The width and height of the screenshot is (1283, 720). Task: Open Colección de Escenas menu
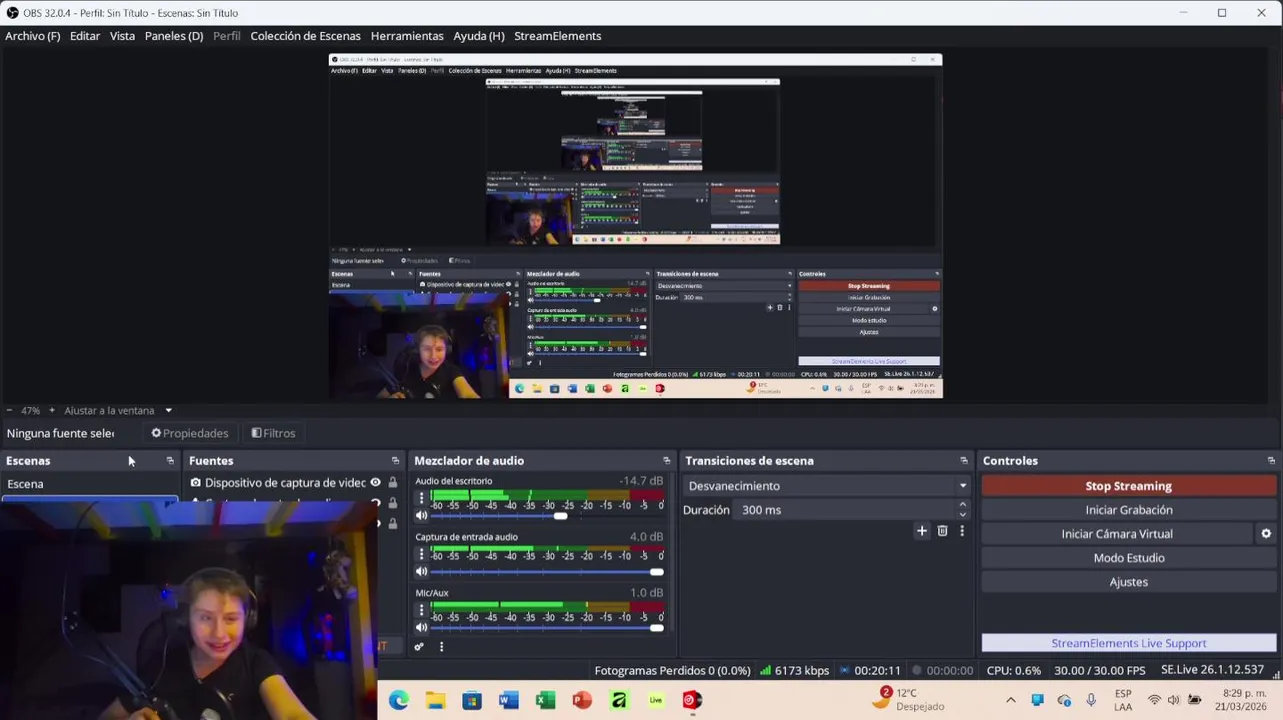pyautogui.click(x=305, y=36)
